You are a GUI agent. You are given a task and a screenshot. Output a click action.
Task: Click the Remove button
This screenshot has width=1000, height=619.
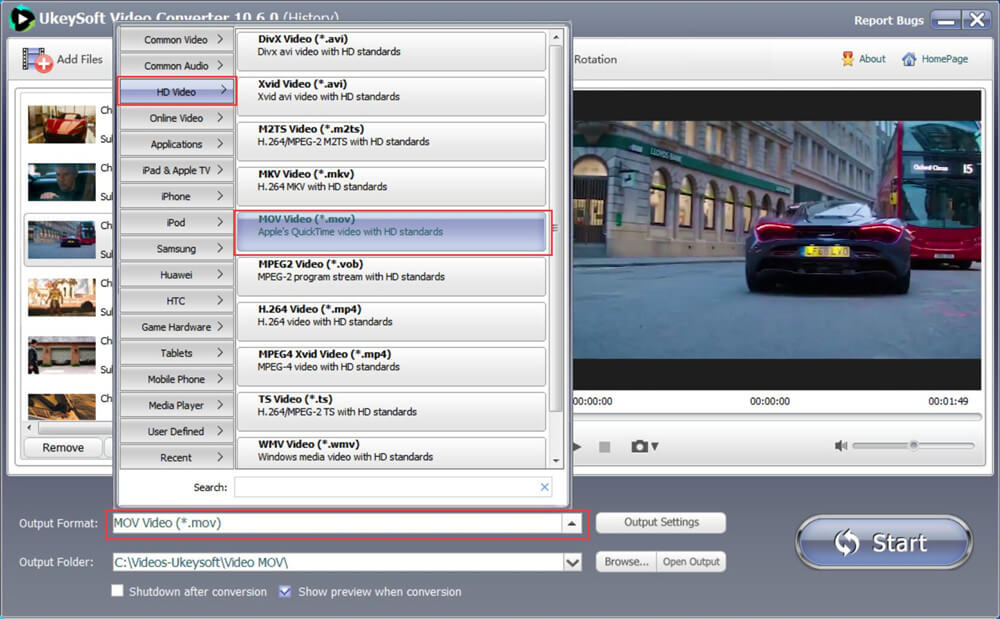tap(62, 448)
